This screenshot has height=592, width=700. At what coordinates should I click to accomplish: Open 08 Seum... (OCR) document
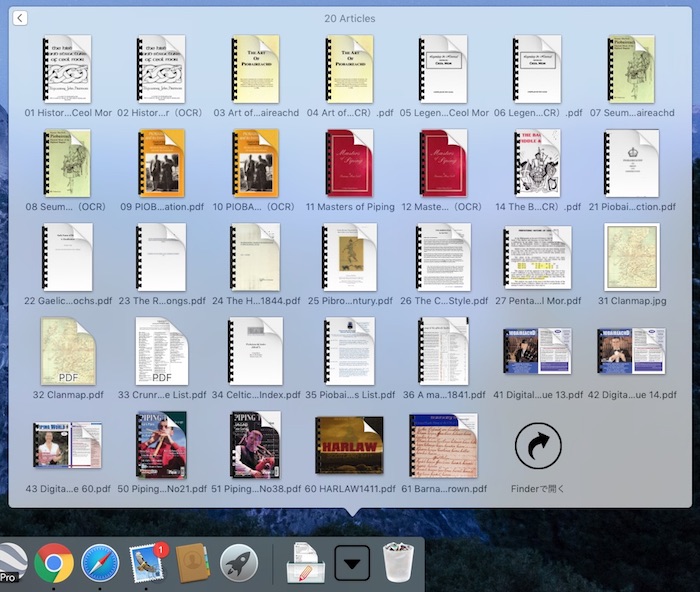67,163
